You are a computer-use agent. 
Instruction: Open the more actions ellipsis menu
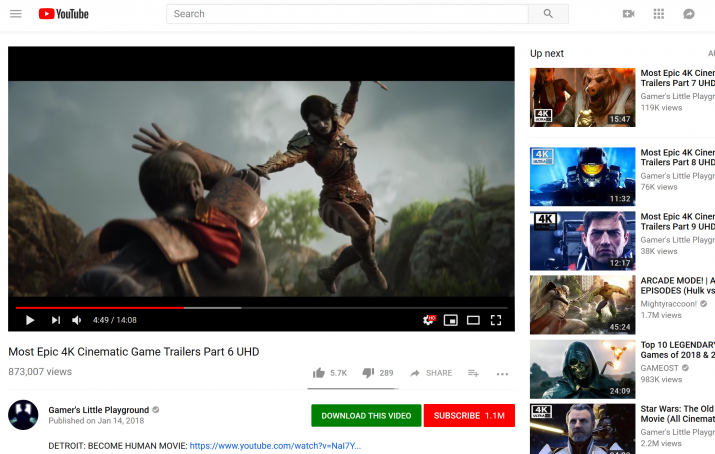click(x=502, y=374)
